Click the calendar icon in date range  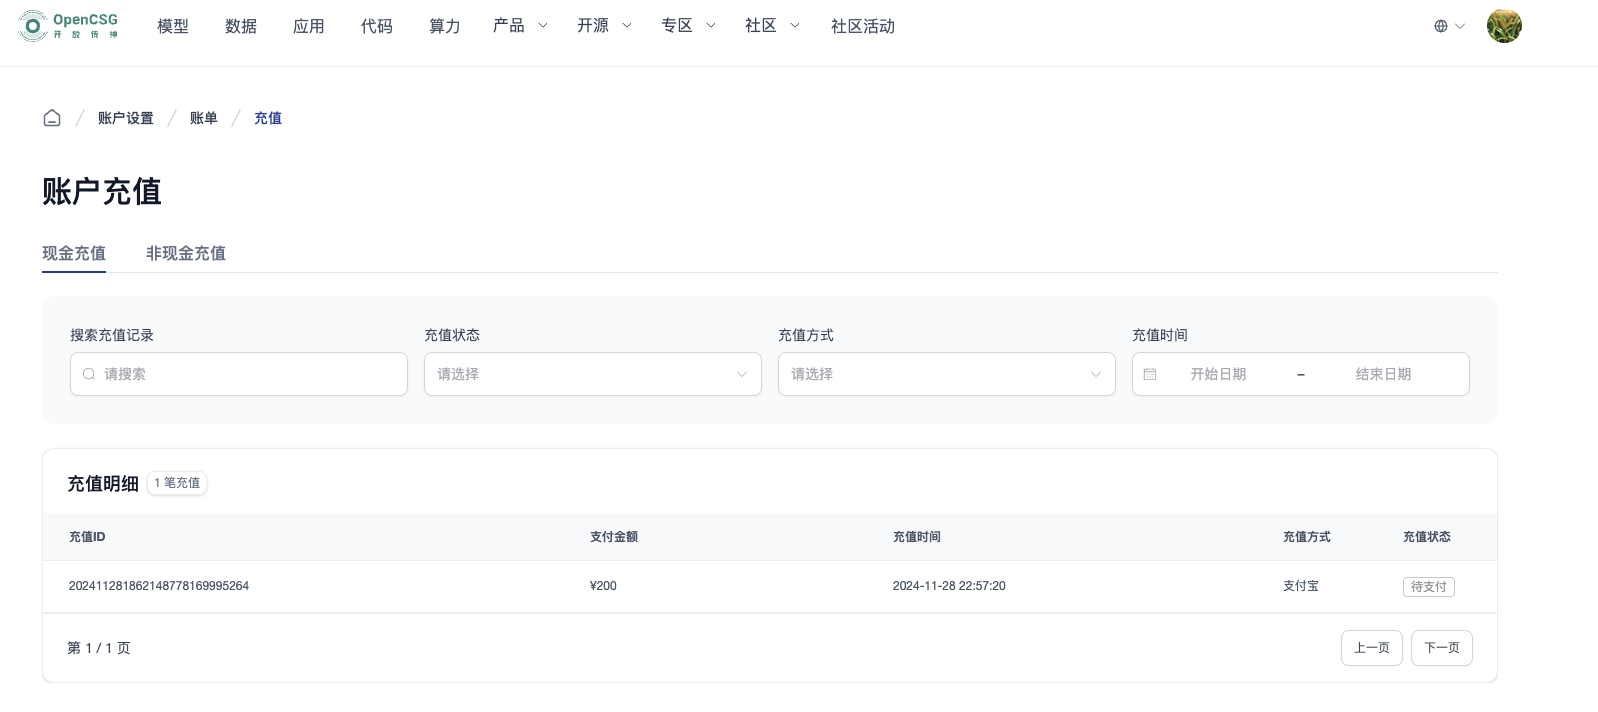pos(1150,374)
